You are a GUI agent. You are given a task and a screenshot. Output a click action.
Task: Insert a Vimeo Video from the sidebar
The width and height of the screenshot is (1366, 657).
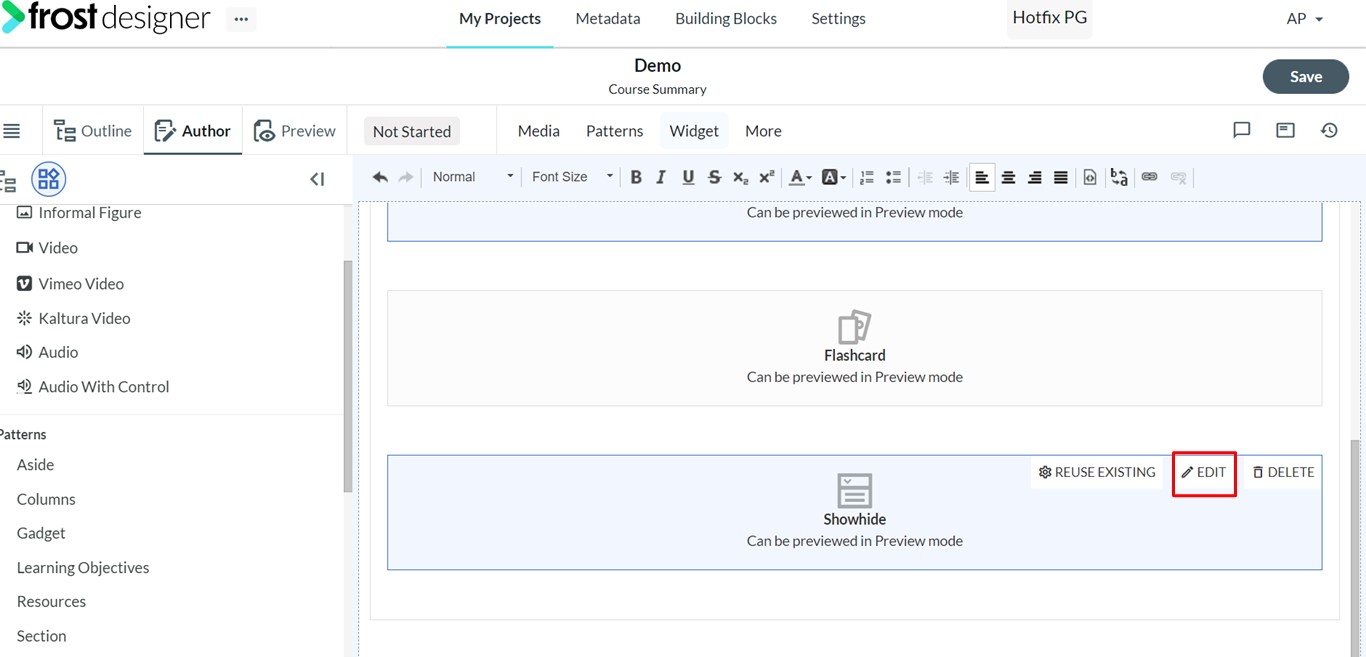[70, 283]
